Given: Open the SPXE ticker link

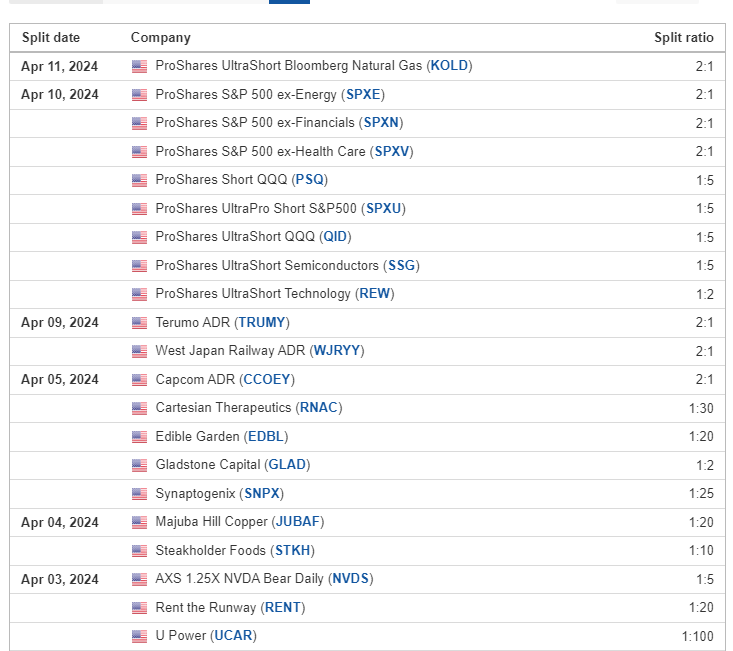Looking at the screenshot, I should click(x=363, y=94).
